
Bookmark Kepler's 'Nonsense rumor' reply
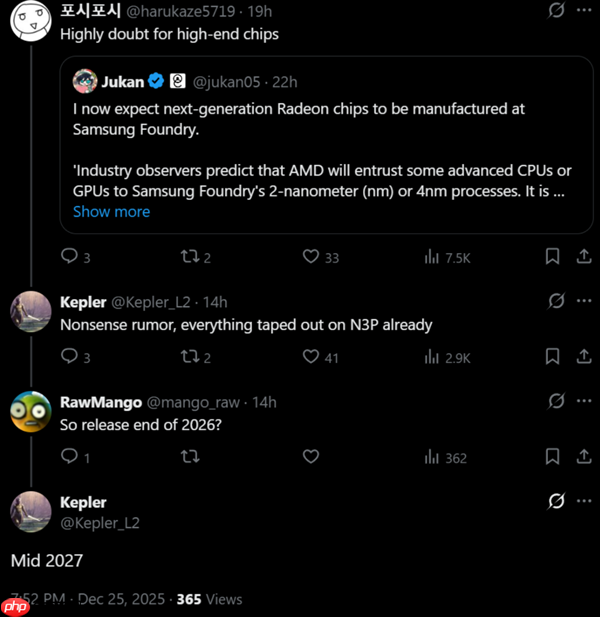pos(552,357)
